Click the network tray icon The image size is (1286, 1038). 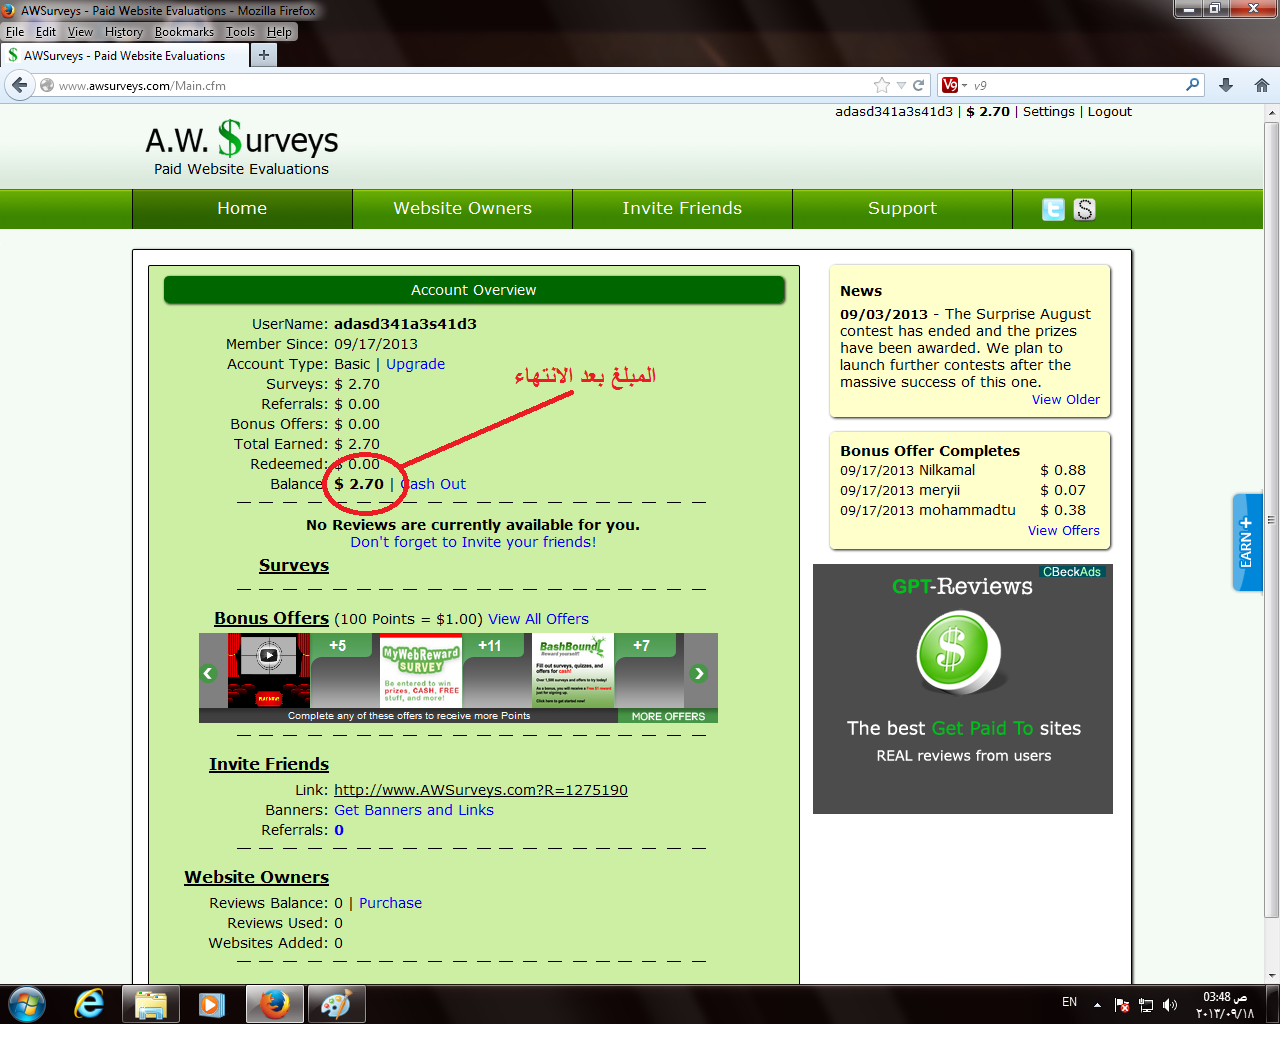(x=1146, y=1004)
